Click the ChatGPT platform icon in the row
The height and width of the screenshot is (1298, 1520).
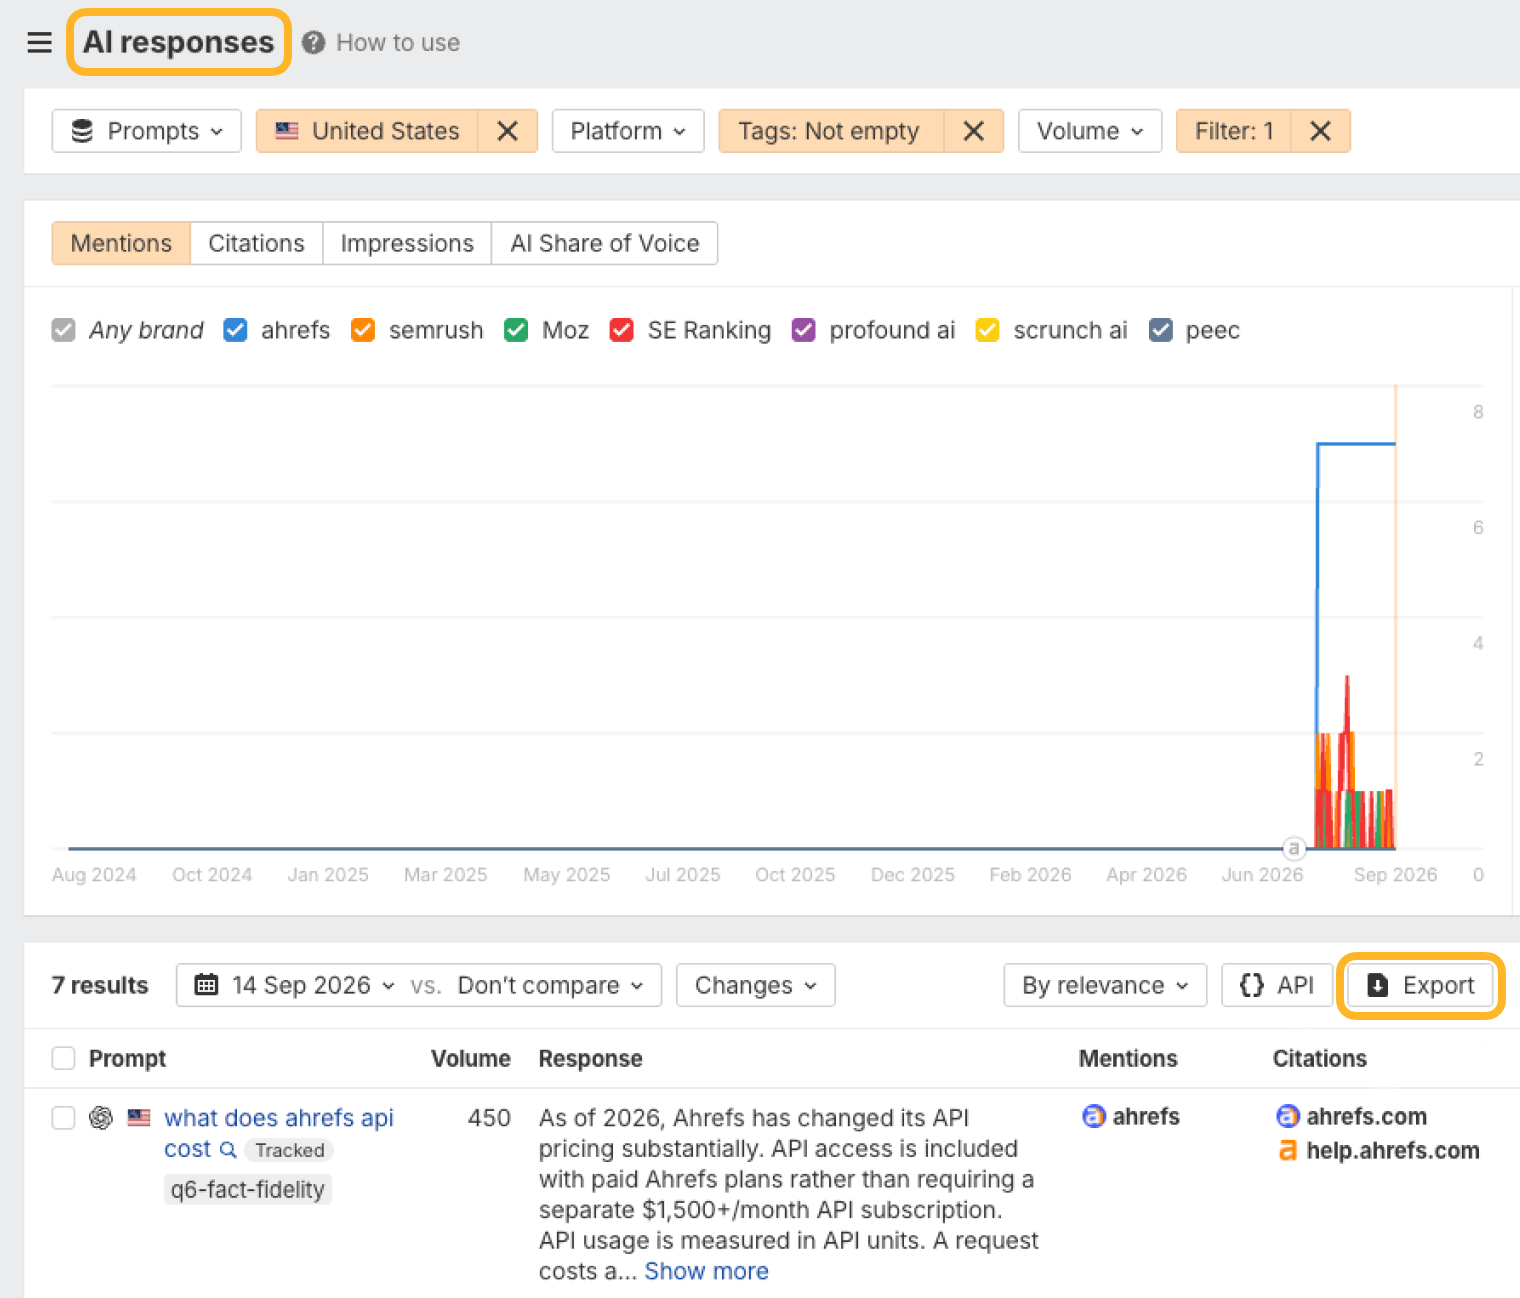(x=101, y=1117)
